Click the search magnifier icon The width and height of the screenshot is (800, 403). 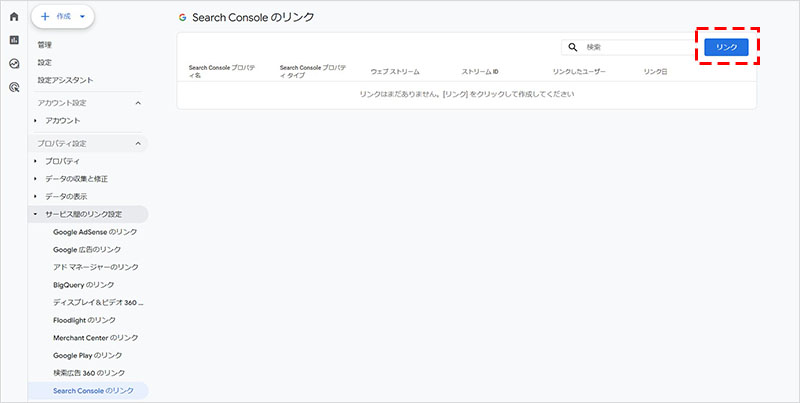click(573, 47)
